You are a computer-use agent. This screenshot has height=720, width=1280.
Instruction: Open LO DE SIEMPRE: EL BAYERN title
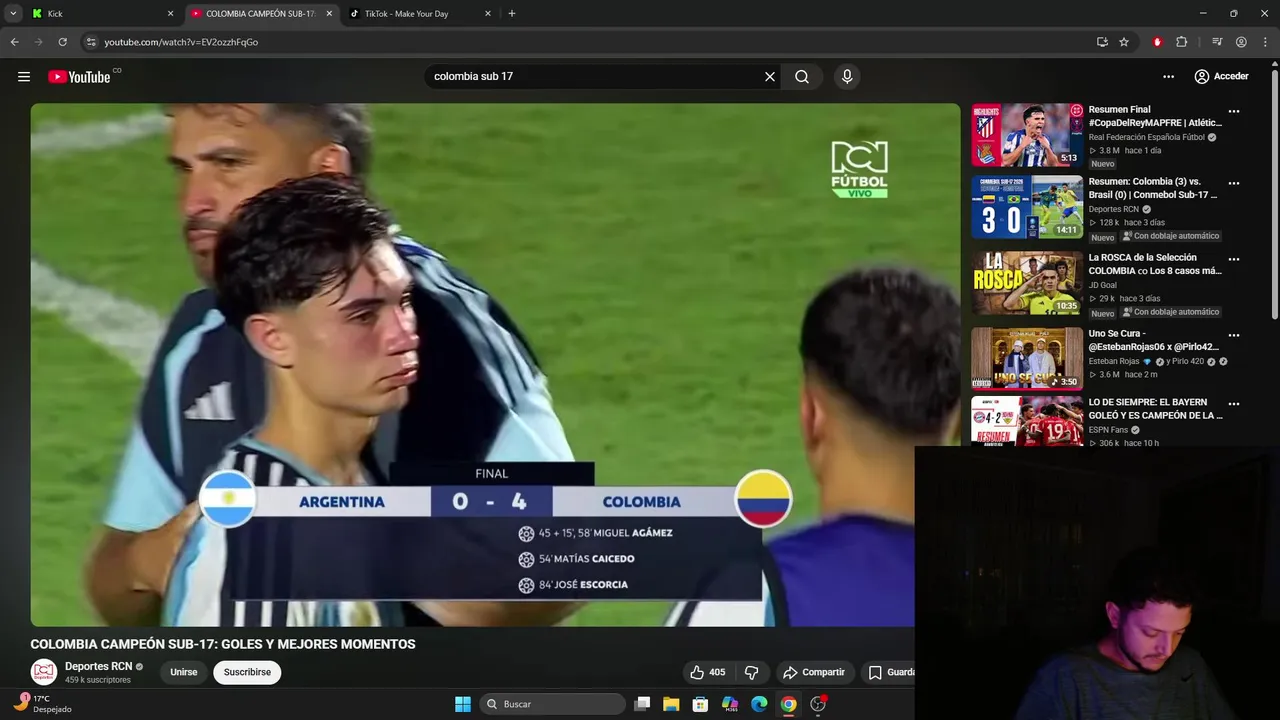point(1155,408)
